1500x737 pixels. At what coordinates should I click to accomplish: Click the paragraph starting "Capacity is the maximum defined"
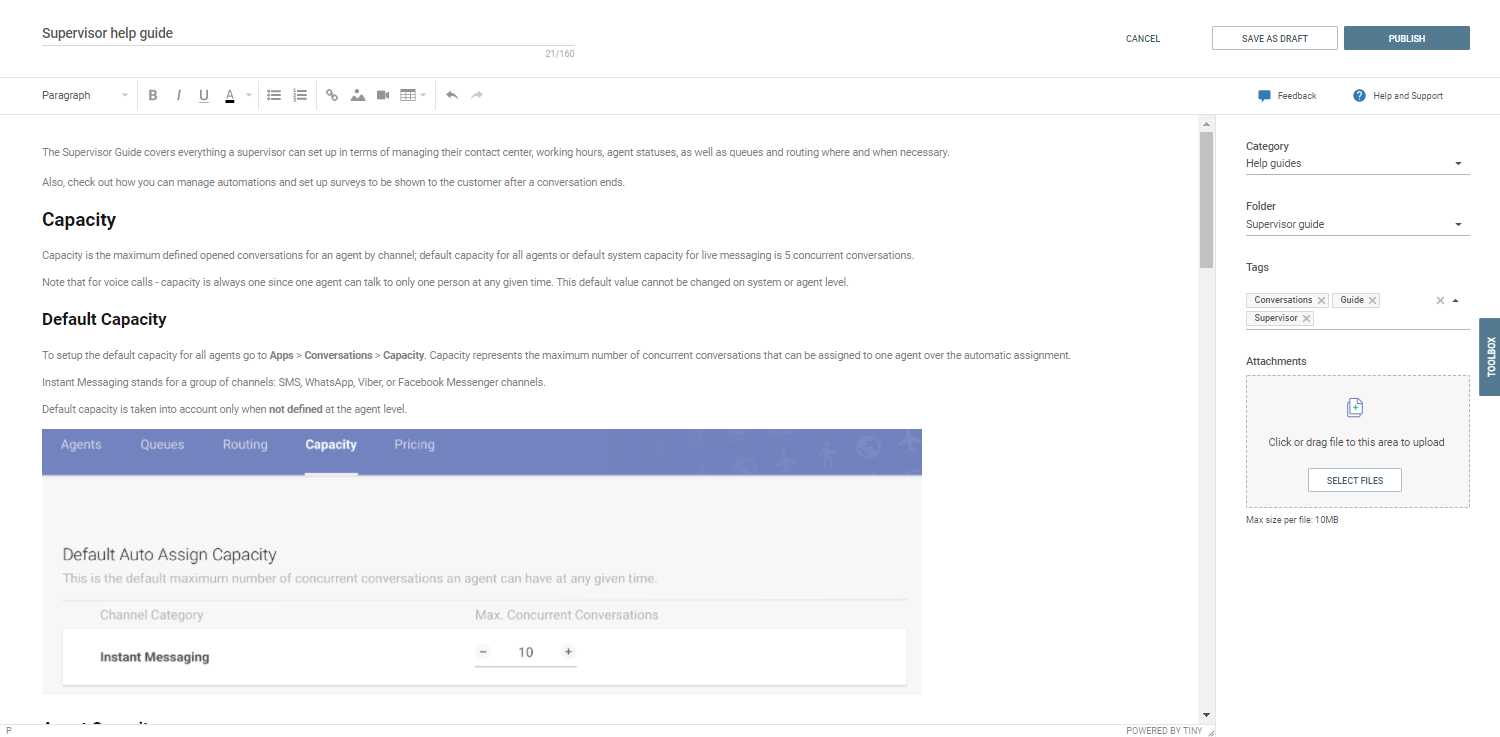478,255
